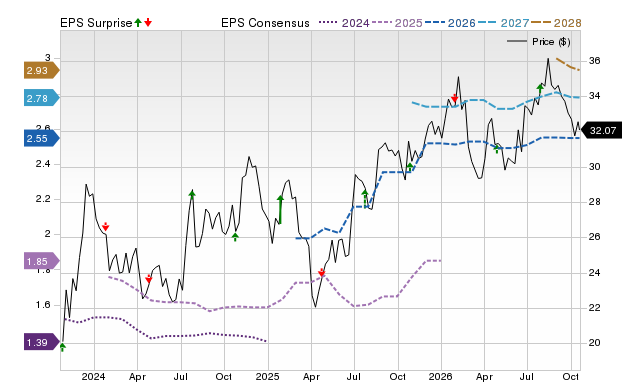Click the 2025 label on the time axis
The height and width of the screenshot is (382, 640).
(x=267, y=376)
